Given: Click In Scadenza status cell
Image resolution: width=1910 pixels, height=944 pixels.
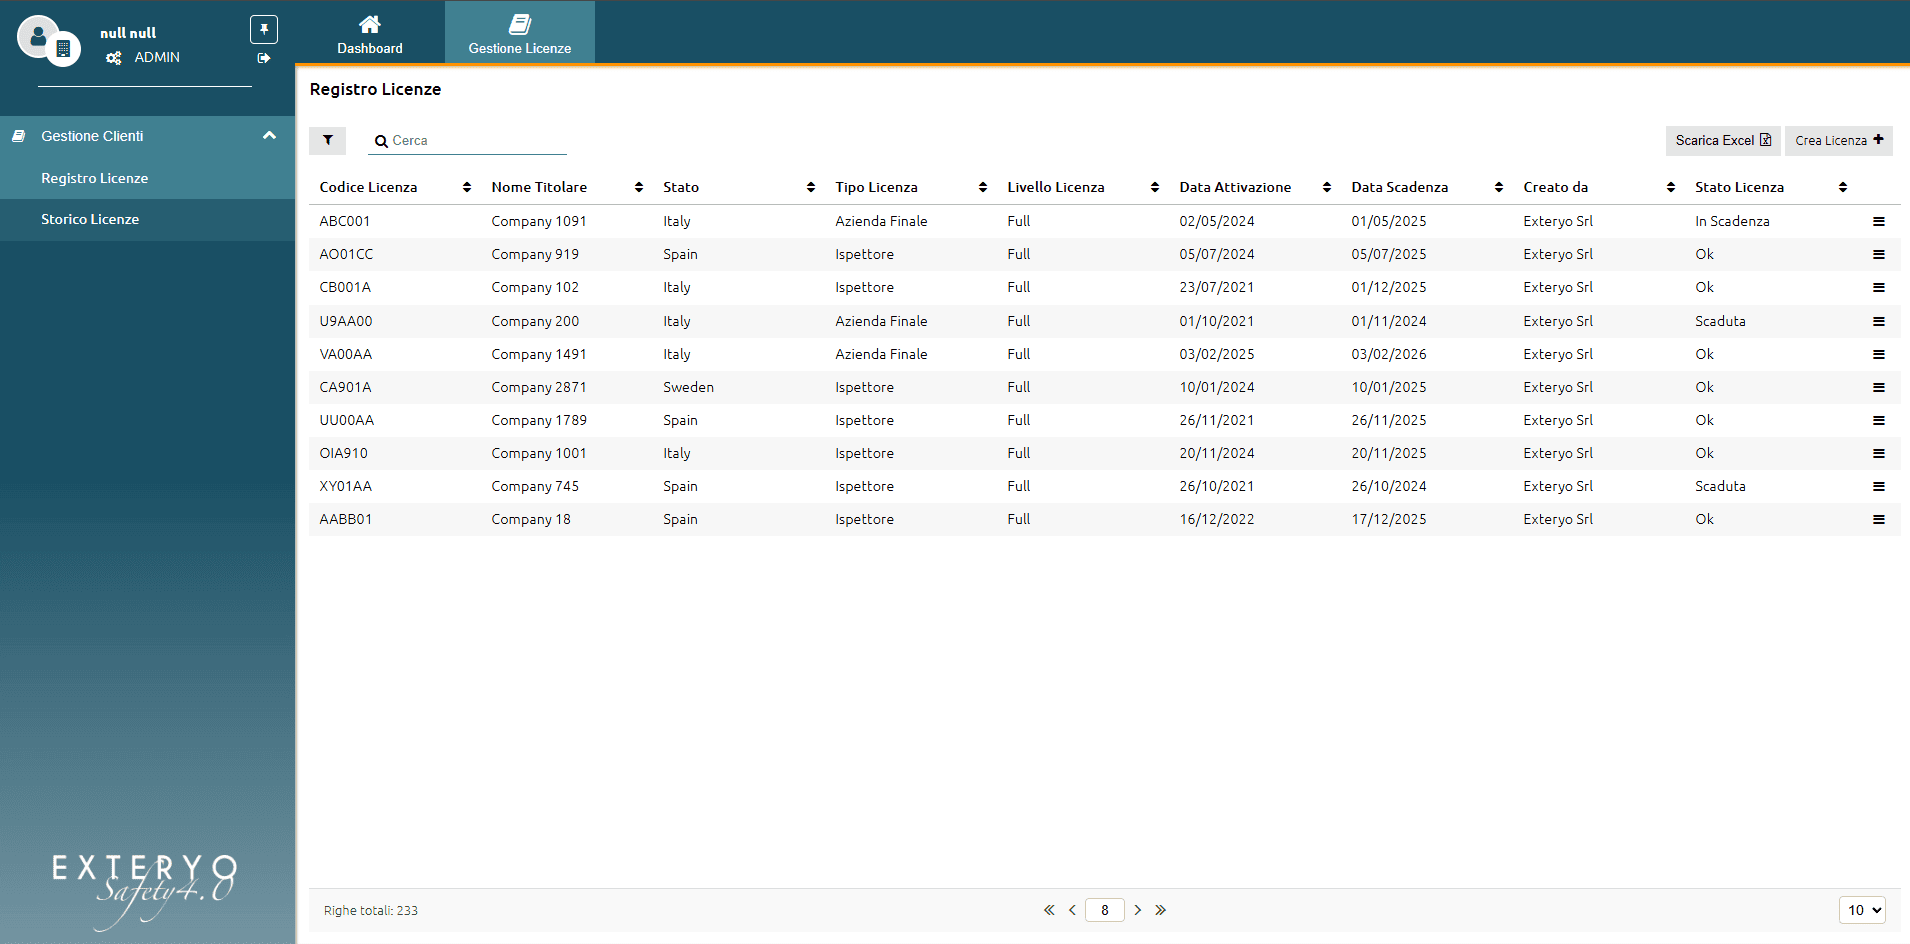Looking at the screenshot, I should tap(1732, 221).
